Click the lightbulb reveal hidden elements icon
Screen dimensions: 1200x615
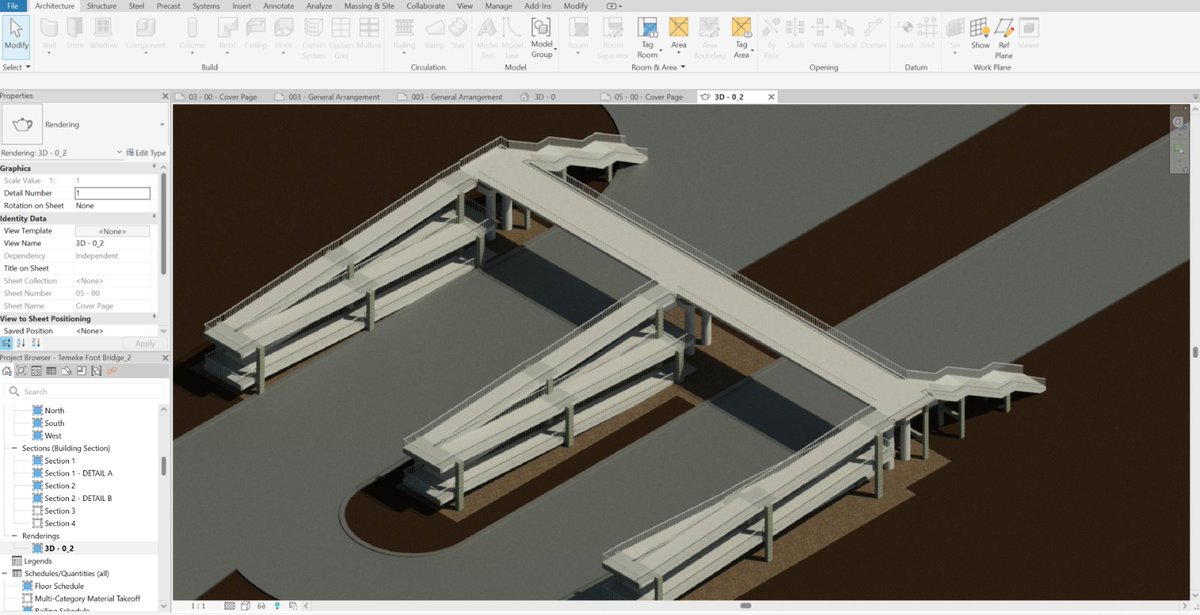click(277, 606)
